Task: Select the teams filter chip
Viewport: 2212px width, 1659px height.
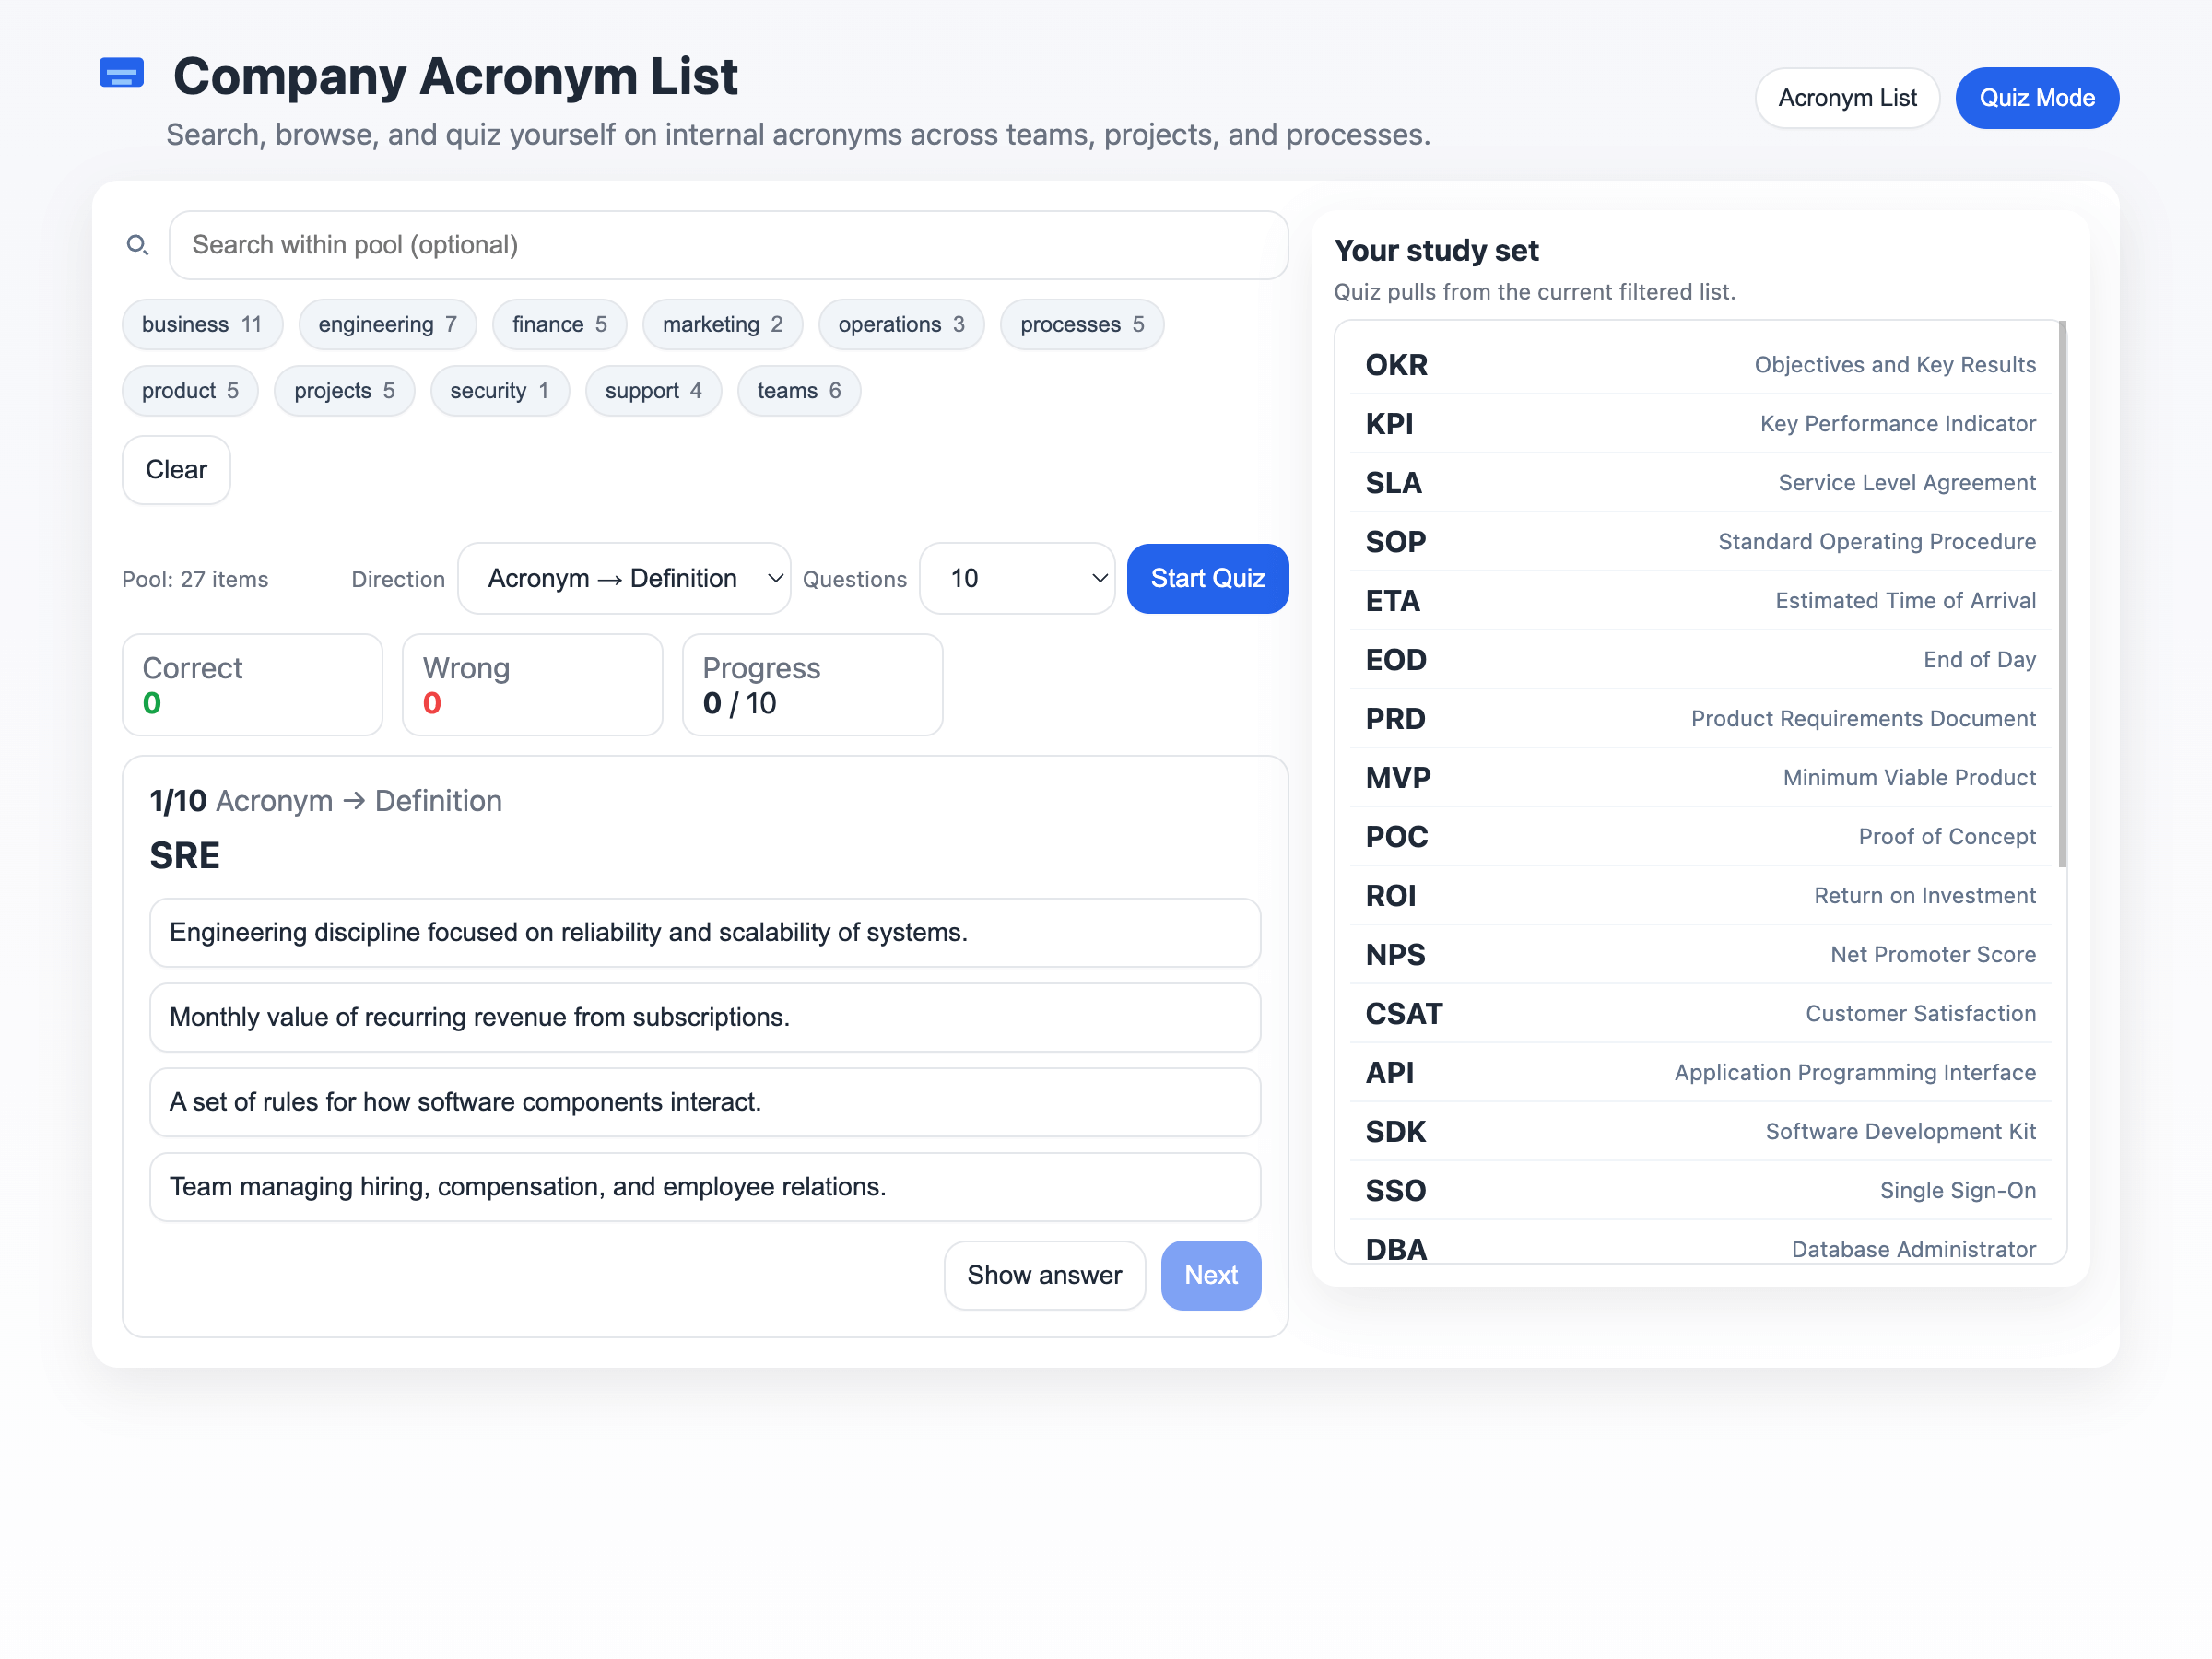Action: [x=798, y=391]
